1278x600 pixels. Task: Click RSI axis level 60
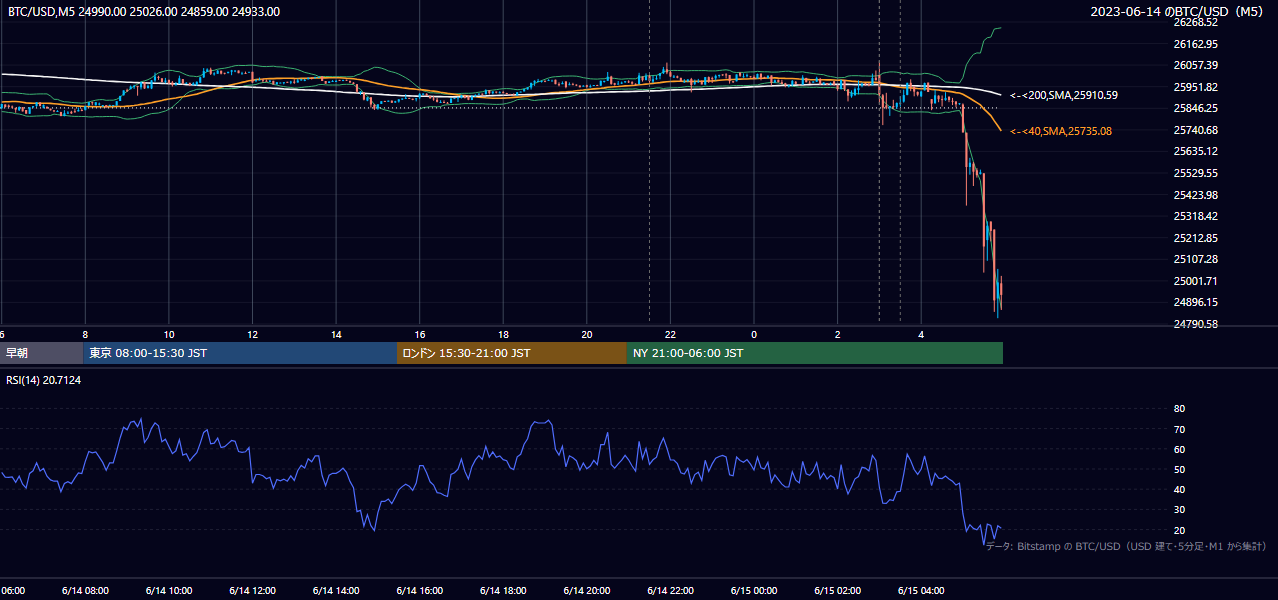tap(1179, 449)
